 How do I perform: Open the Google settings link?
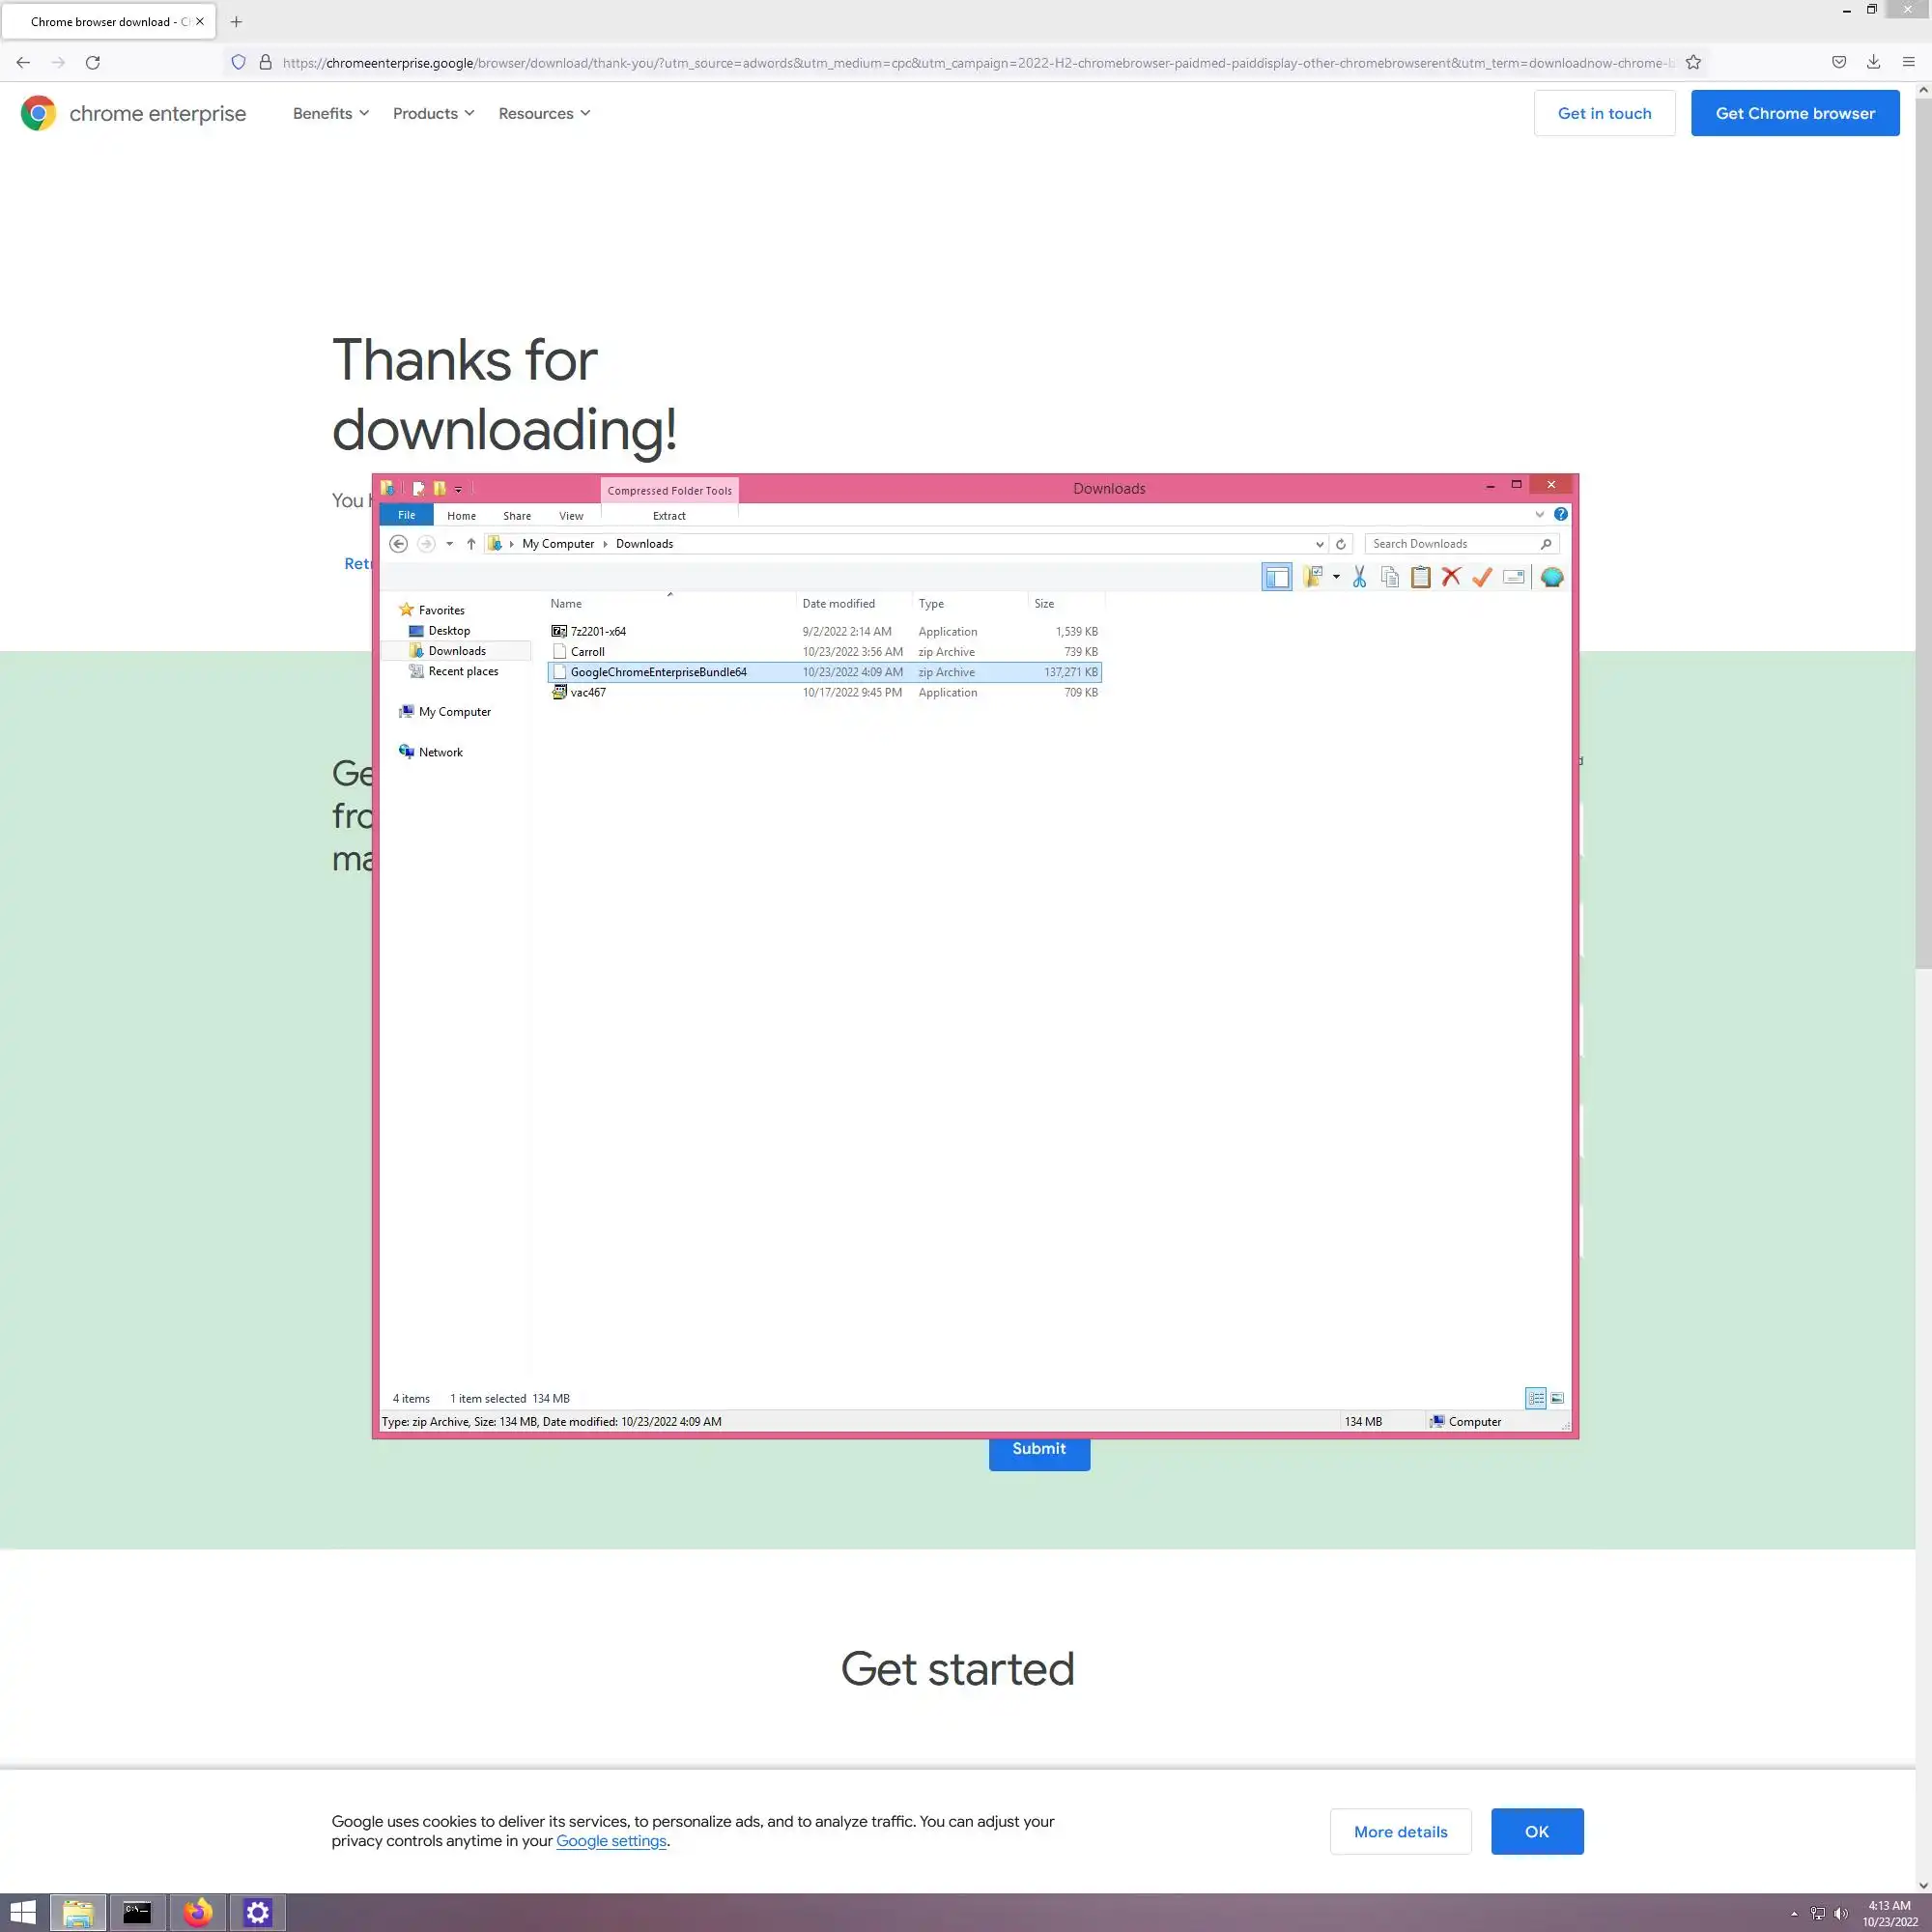coord(611,1841)
